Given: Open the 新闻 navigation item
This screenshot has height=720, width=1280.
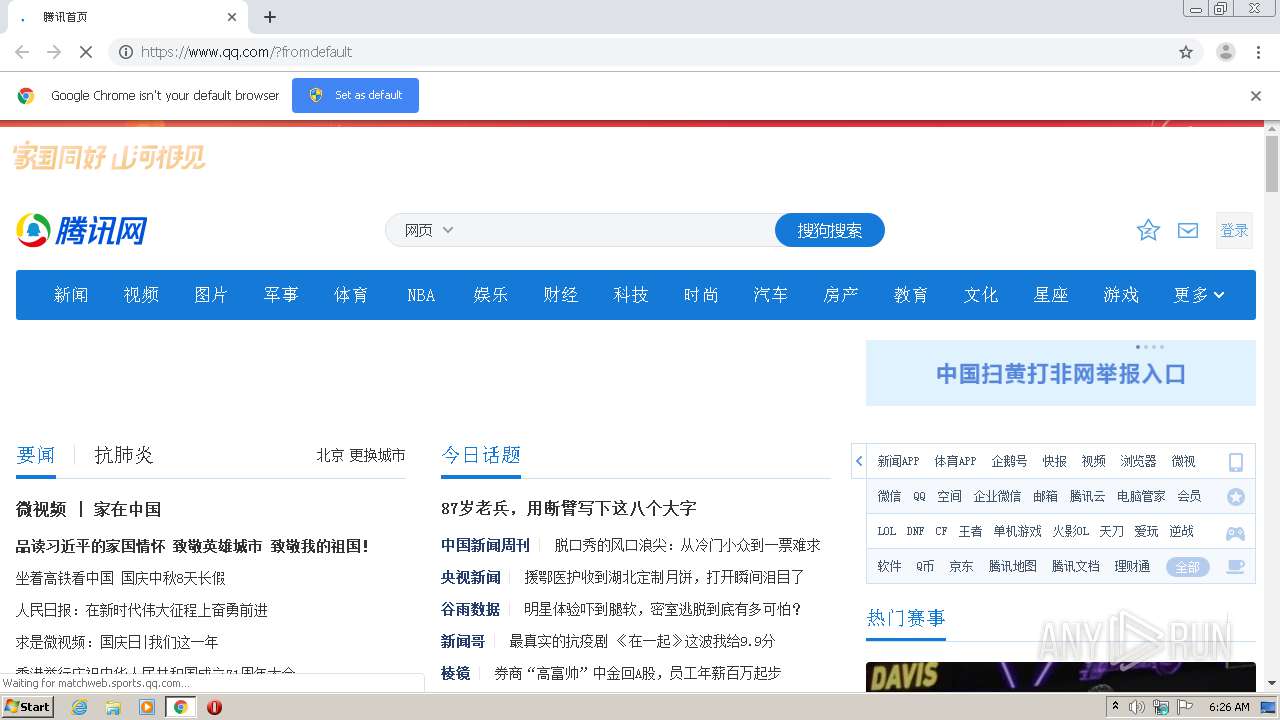Looking at the screenshot, I should pyautogui.click(x=71, y=295).
